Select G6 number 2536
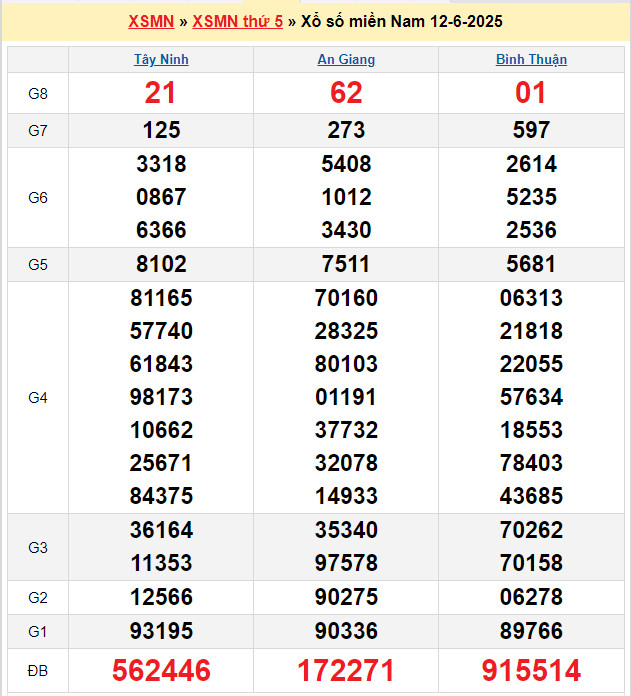This screenshot has width=631, height=696. pyautogui.click(x=531, y=230)
